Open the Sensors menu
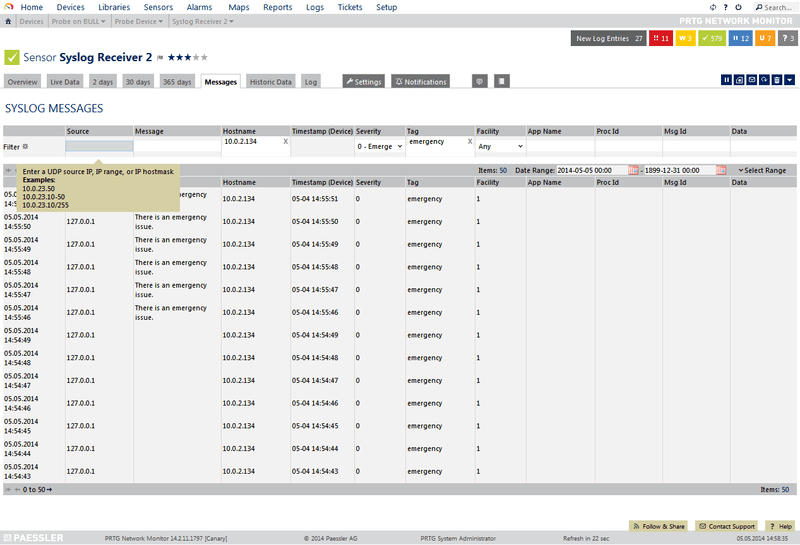The width and height of the screenshot is (800, 545). (158, 7)
